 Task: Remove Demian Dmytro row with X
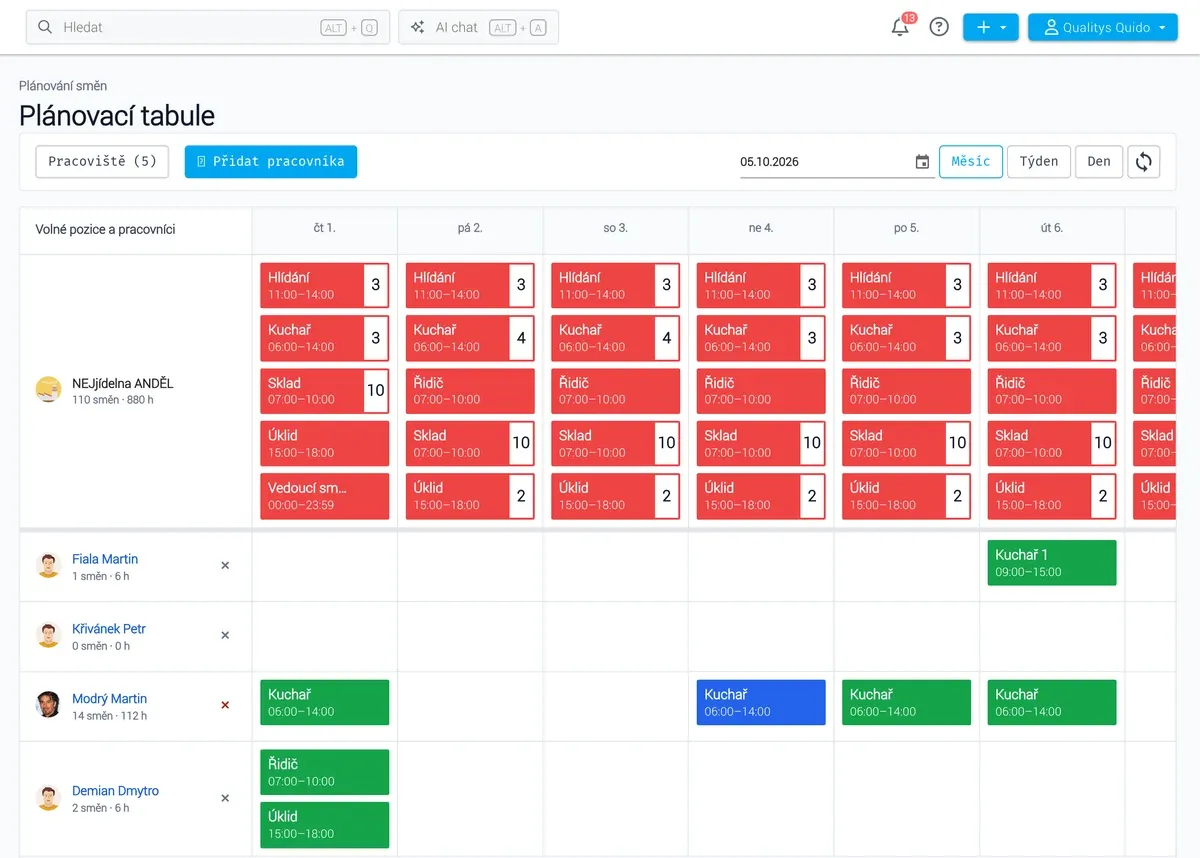[225, 798]
